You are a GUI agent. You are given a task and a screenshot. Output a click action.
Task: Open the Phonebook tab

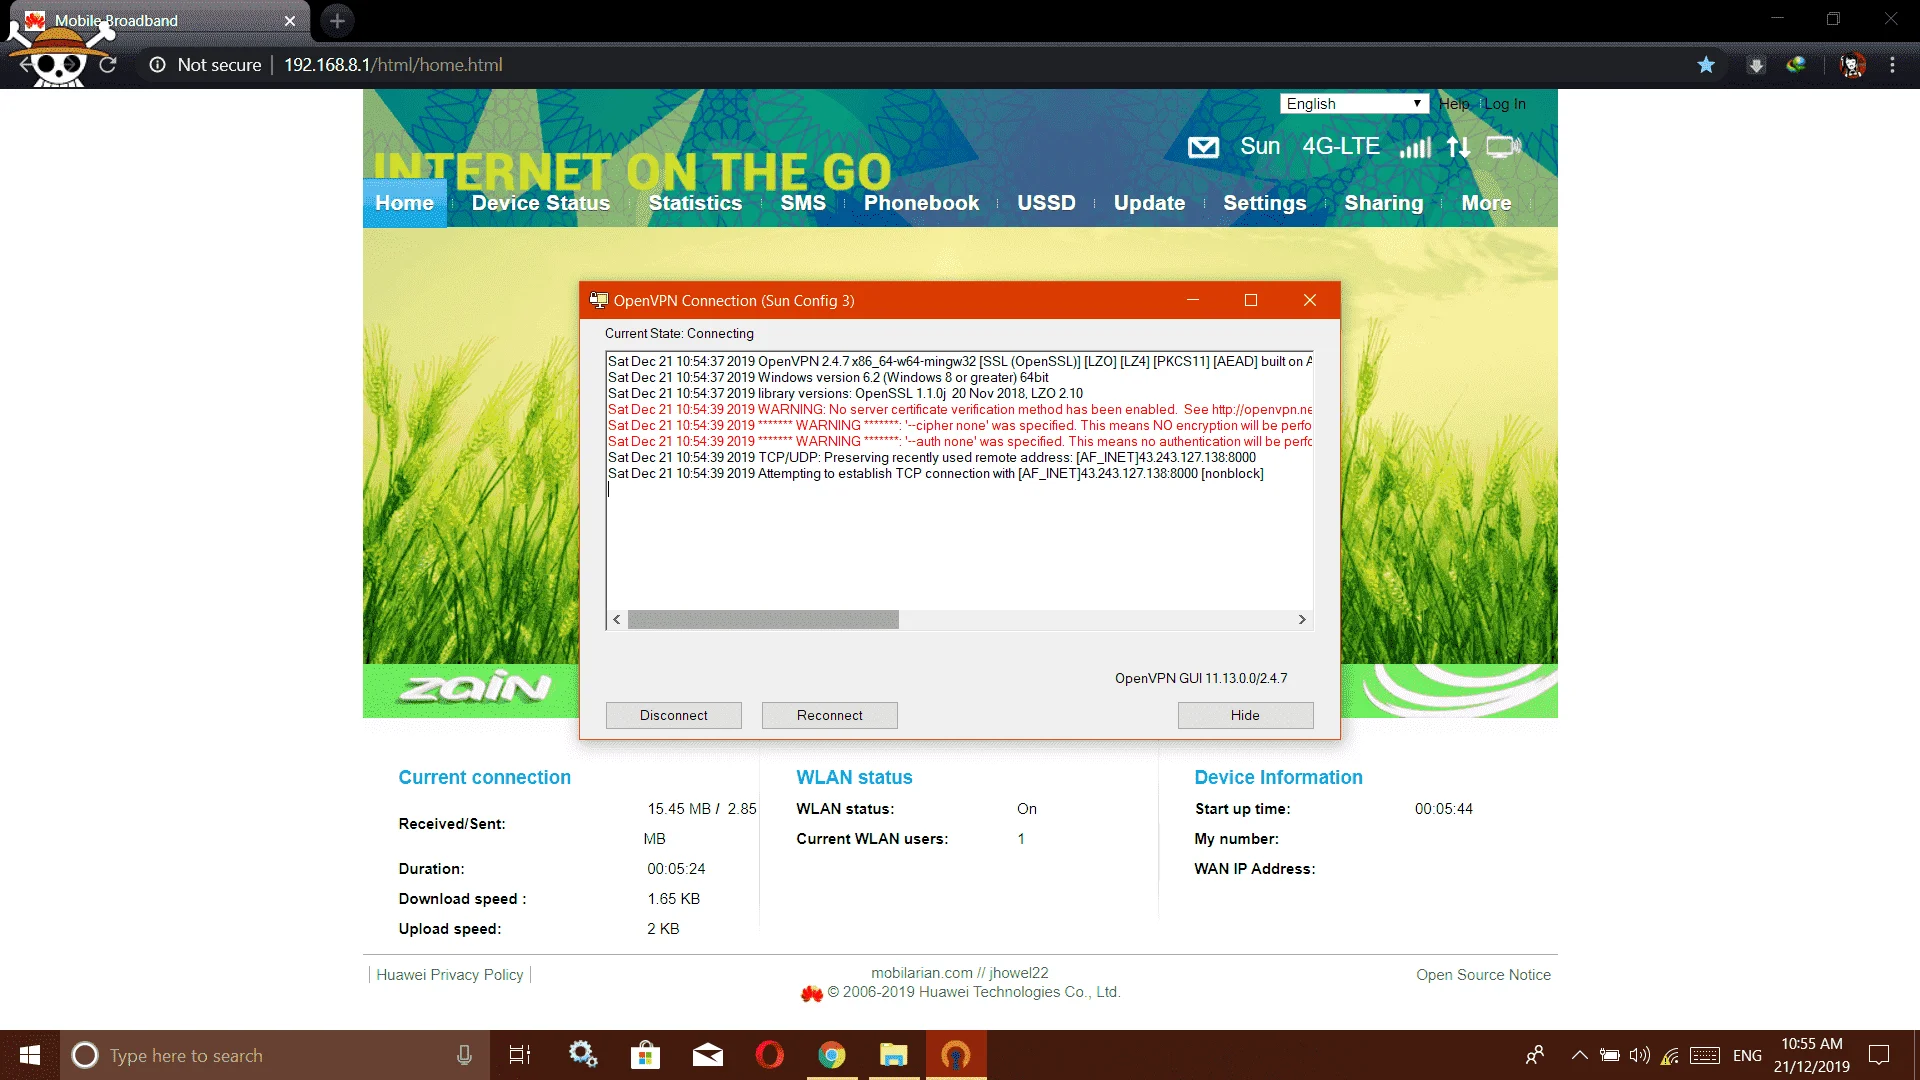coord(922,203)
